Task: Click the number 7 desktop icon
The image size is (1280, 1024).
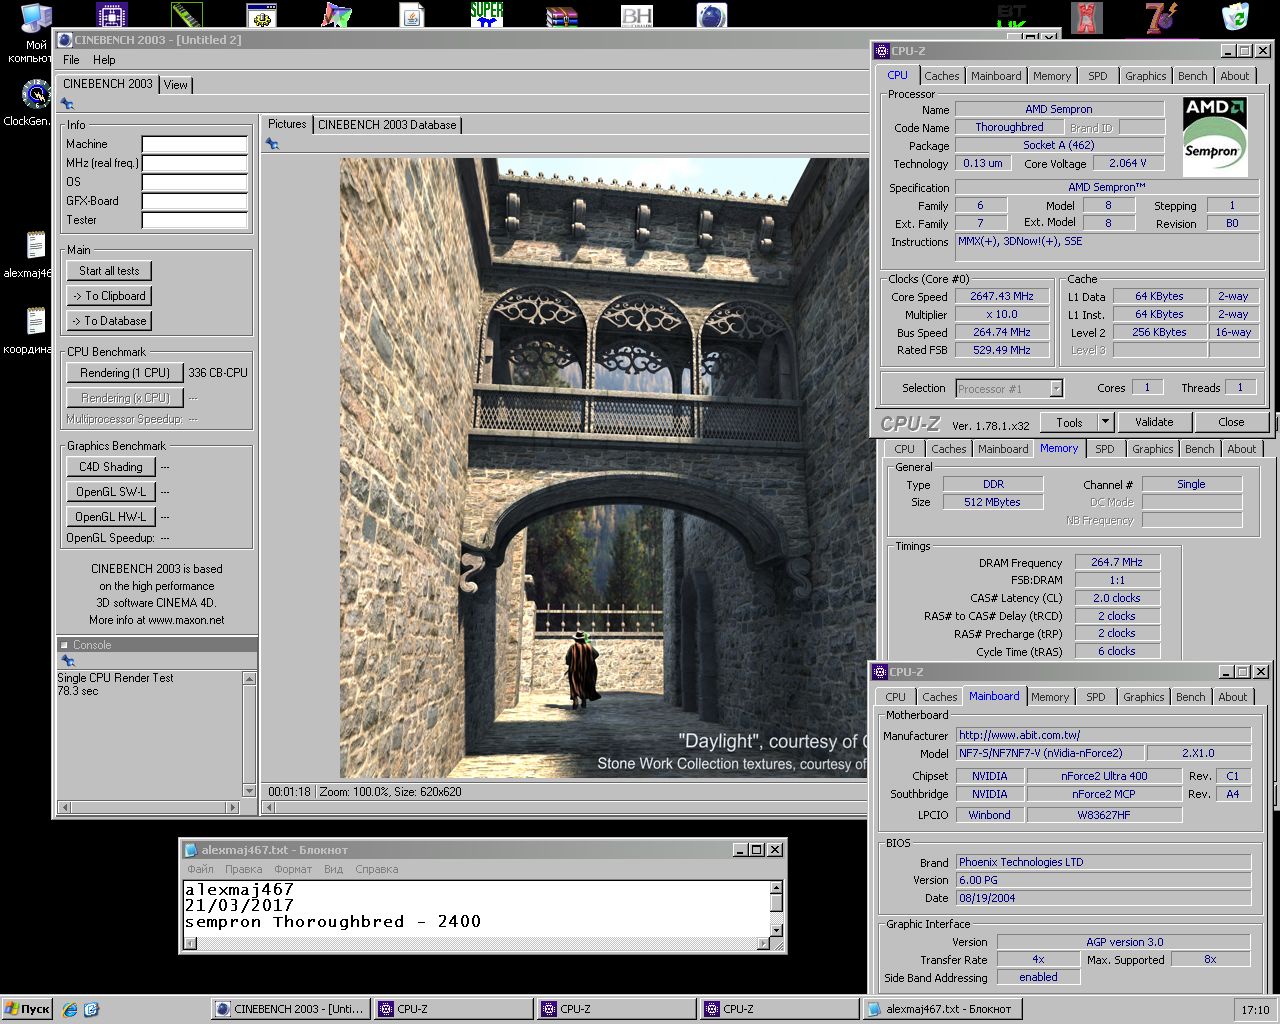Action: coord(1161,15)
